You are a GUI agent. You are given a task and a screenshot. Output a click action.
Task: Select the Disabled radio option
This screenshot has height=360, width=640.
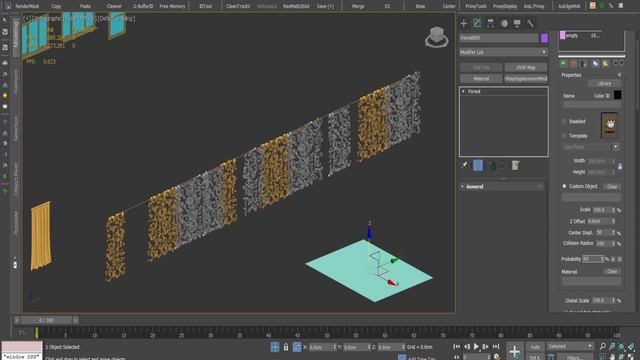pos(564,121)
